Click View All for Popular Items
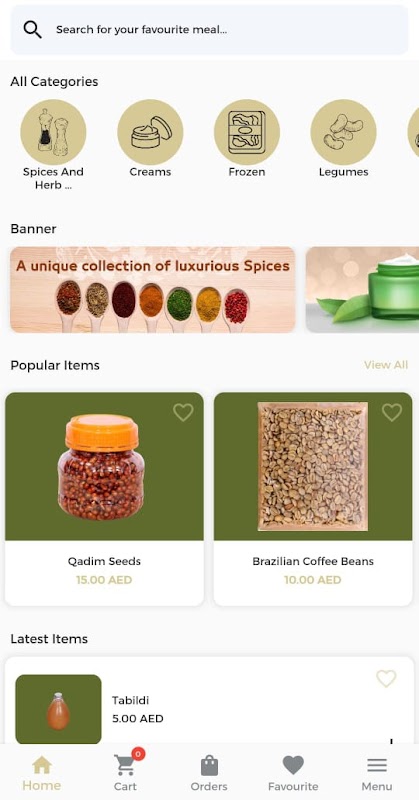This screenshot has width=419, height=800. coord(386,365)
